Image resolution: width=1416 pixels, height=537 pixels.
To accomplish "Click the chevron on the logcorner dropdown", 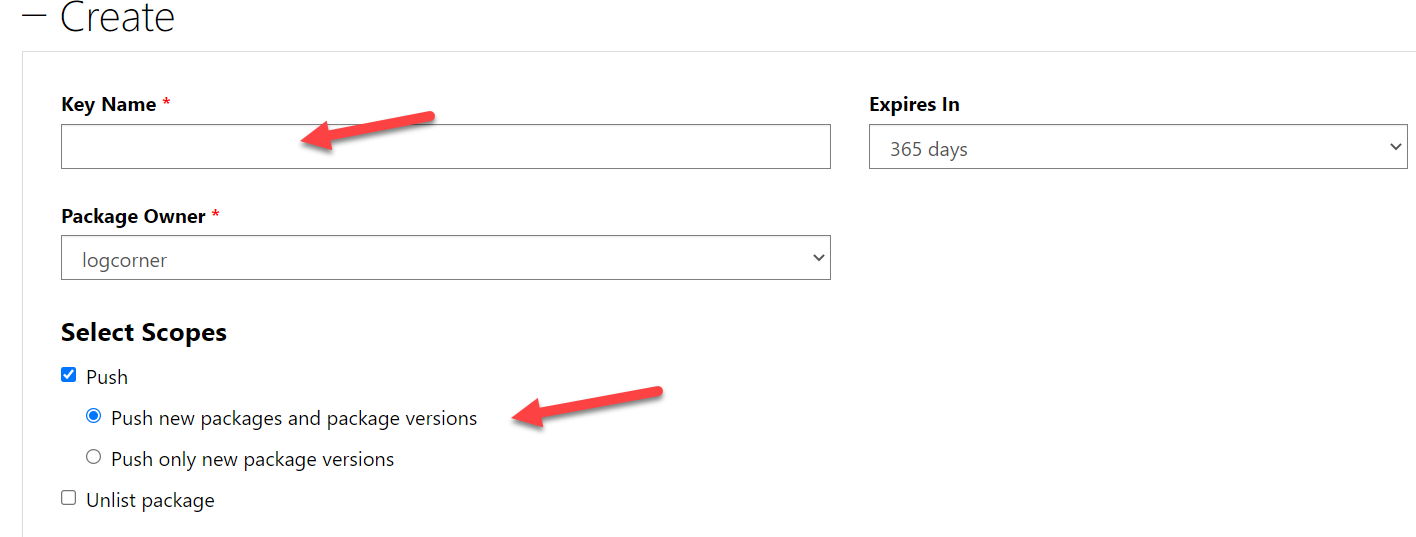I will point(819,258).
